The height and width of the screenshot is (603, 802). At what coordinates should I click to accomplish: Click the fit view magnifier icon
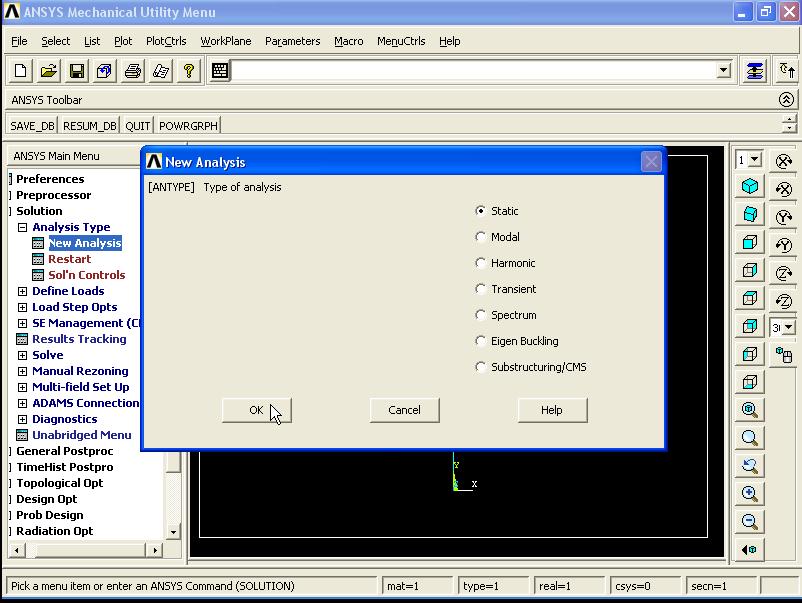pyautogui.click(x=750, y=409)
